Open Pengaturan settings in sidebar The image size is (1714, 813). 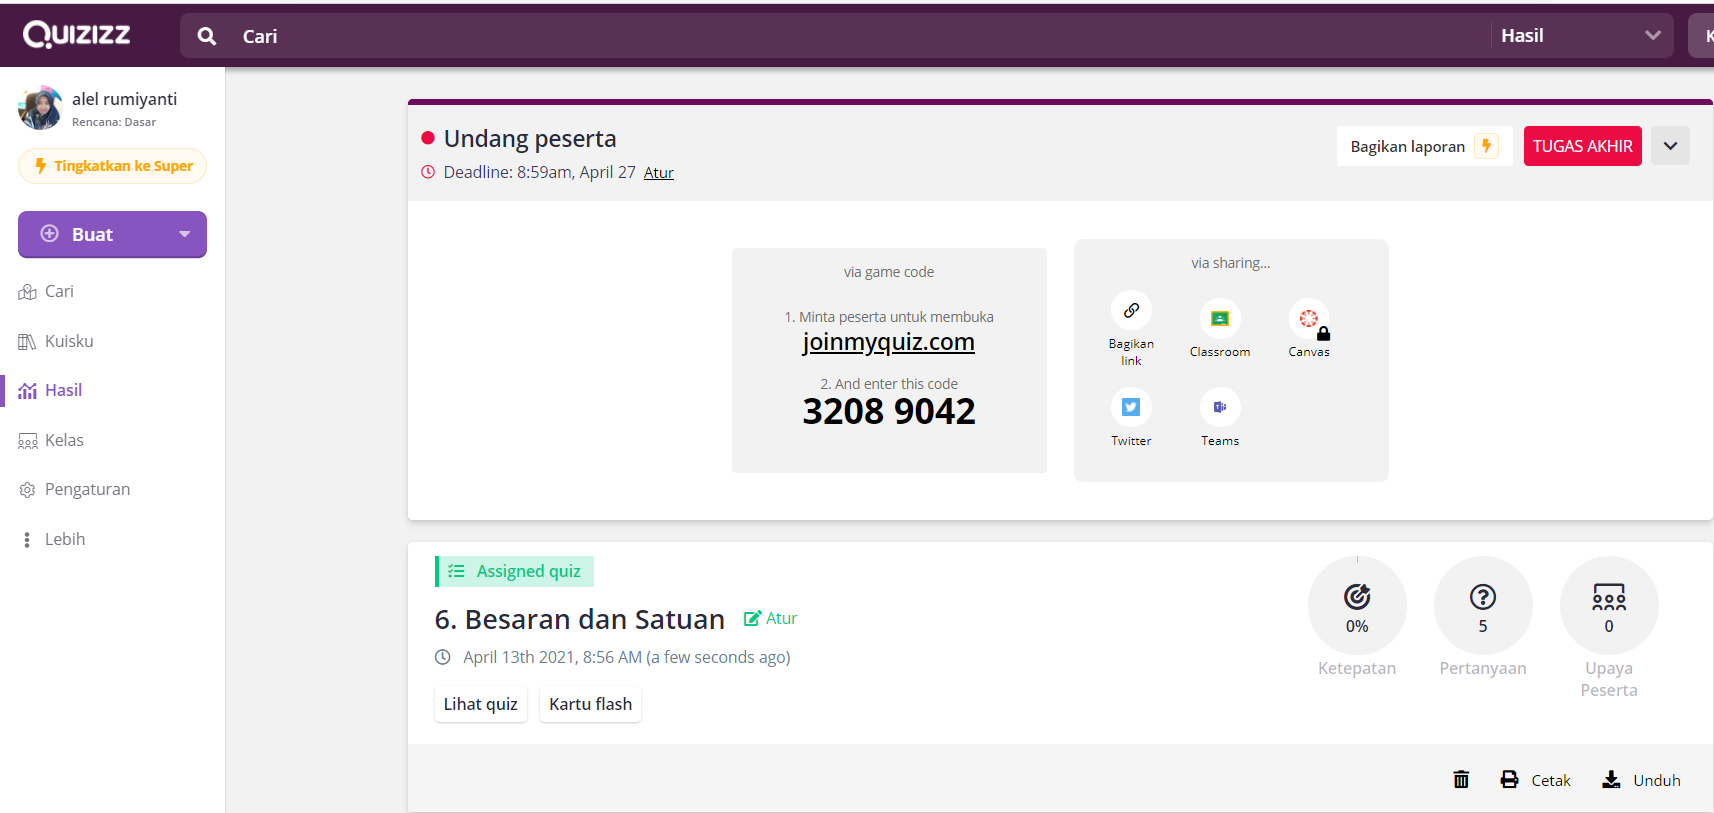tap(87, 489)
